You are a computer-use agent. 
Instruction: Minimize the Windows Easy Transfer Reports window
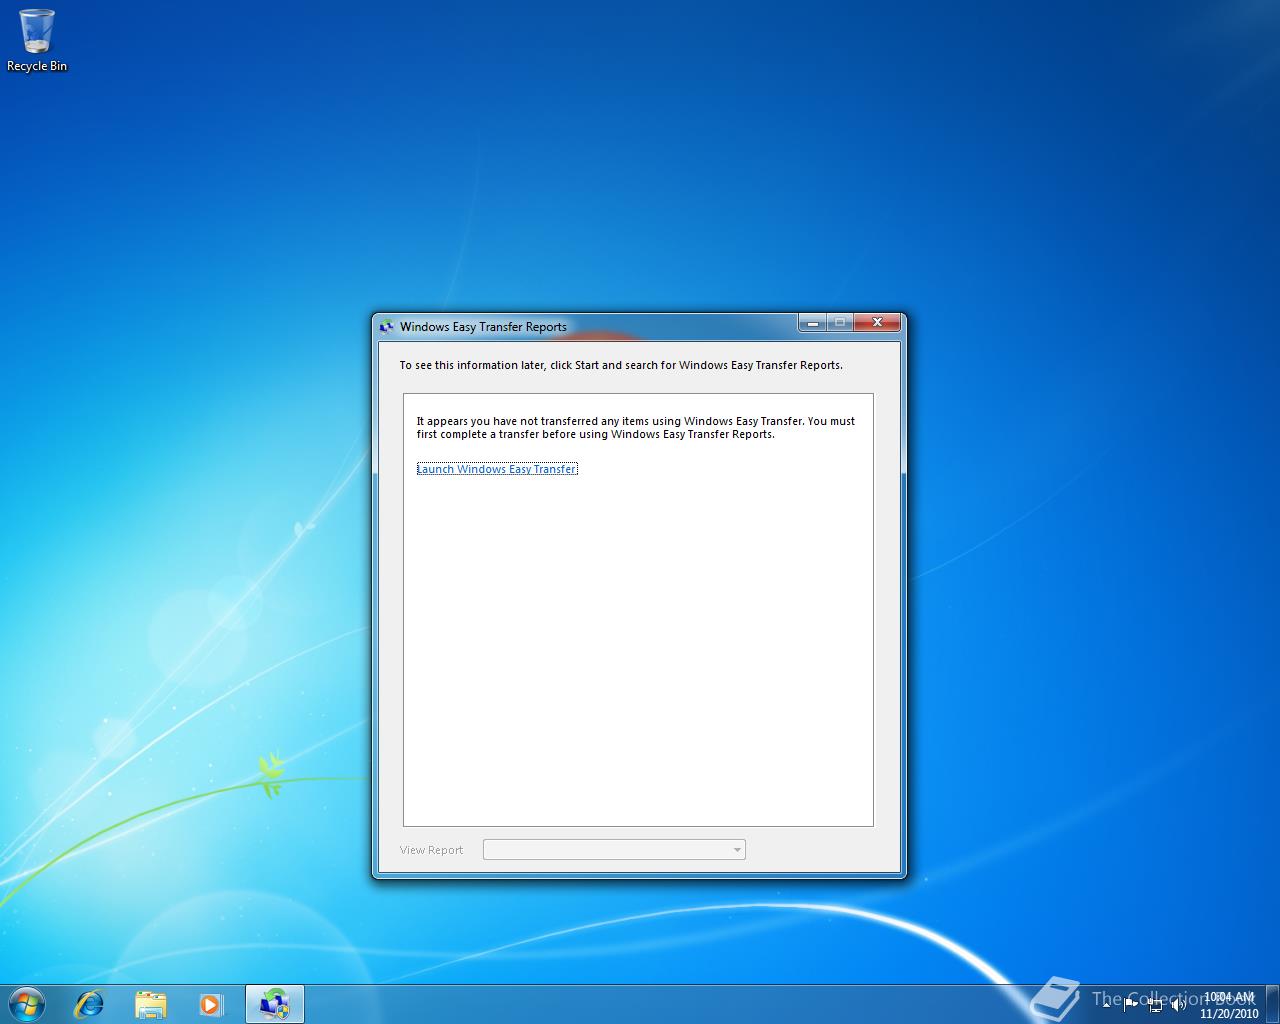pos(812,322)
